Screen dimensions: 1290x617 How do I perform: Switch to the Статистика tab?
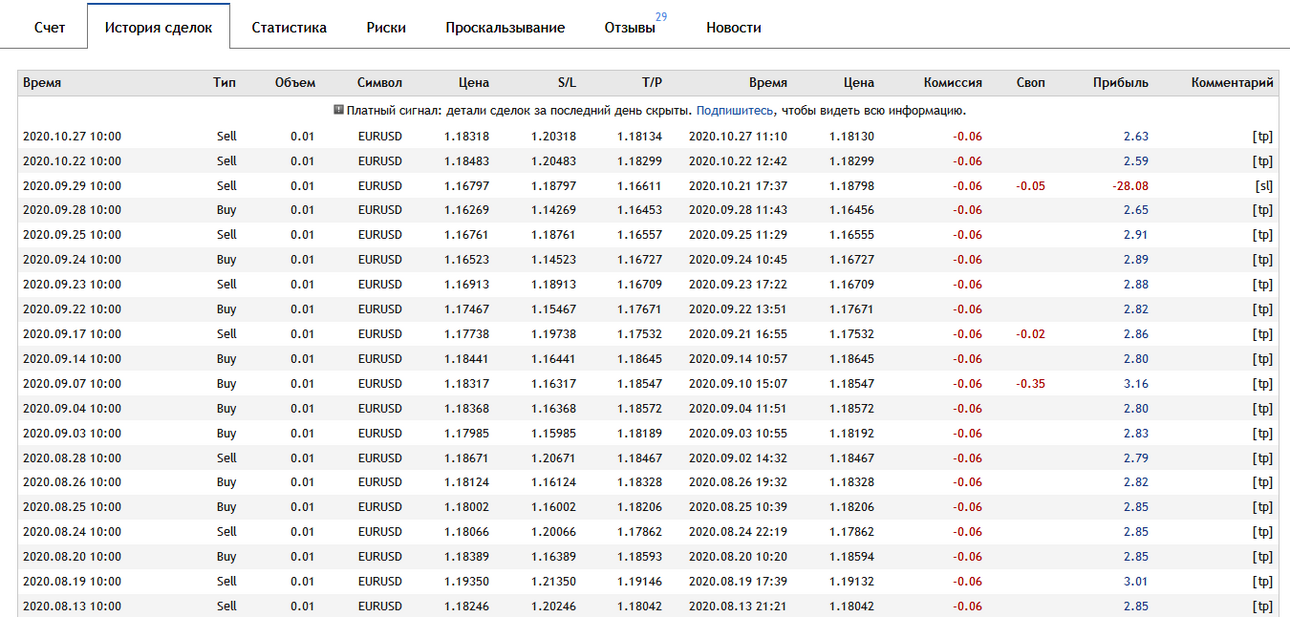coord(289,28)
